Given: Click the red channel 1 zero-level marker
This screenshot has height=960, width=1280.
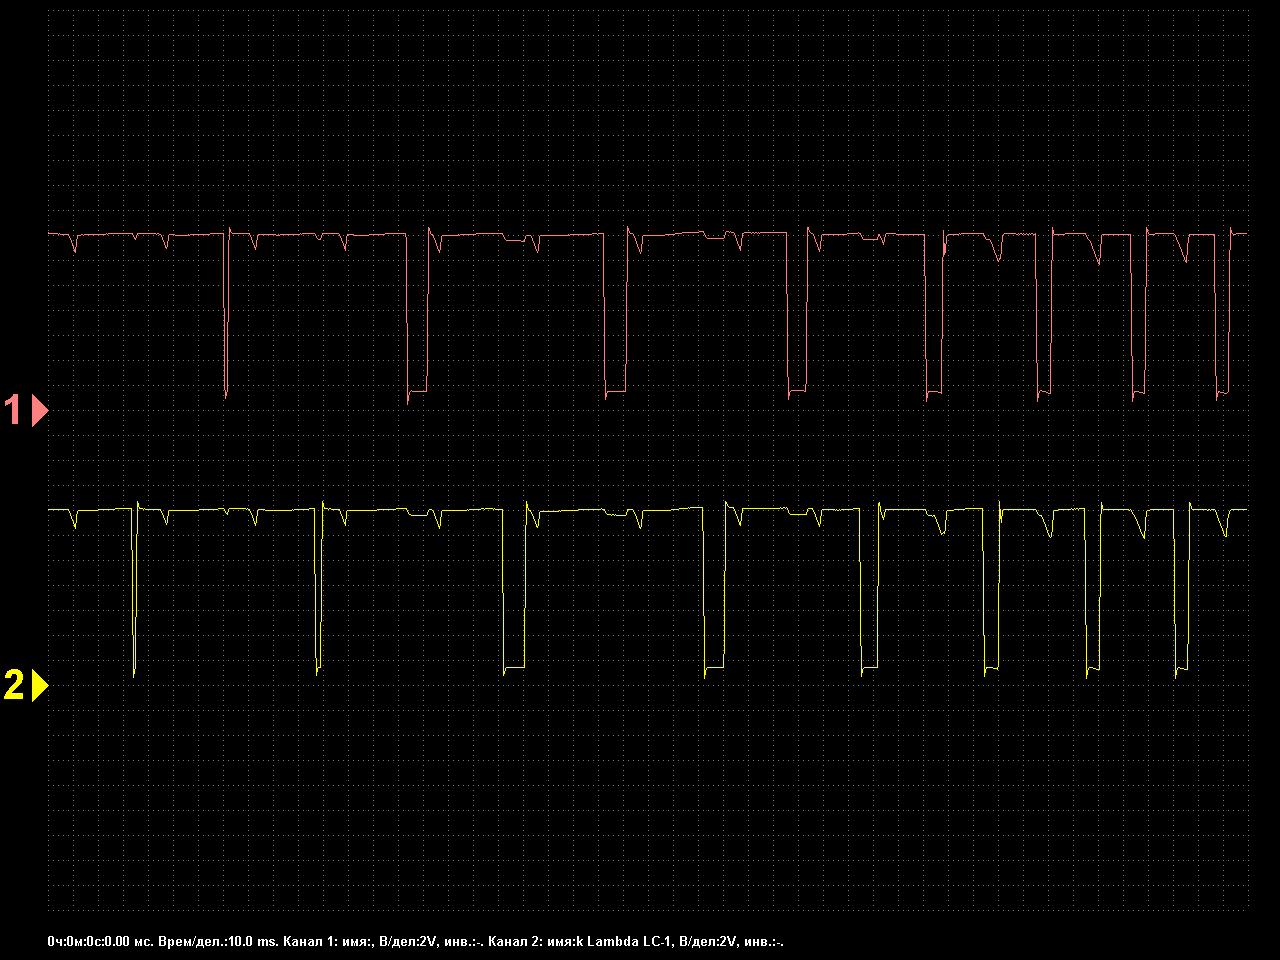Looking at the screenshot, I should (40, 410).
